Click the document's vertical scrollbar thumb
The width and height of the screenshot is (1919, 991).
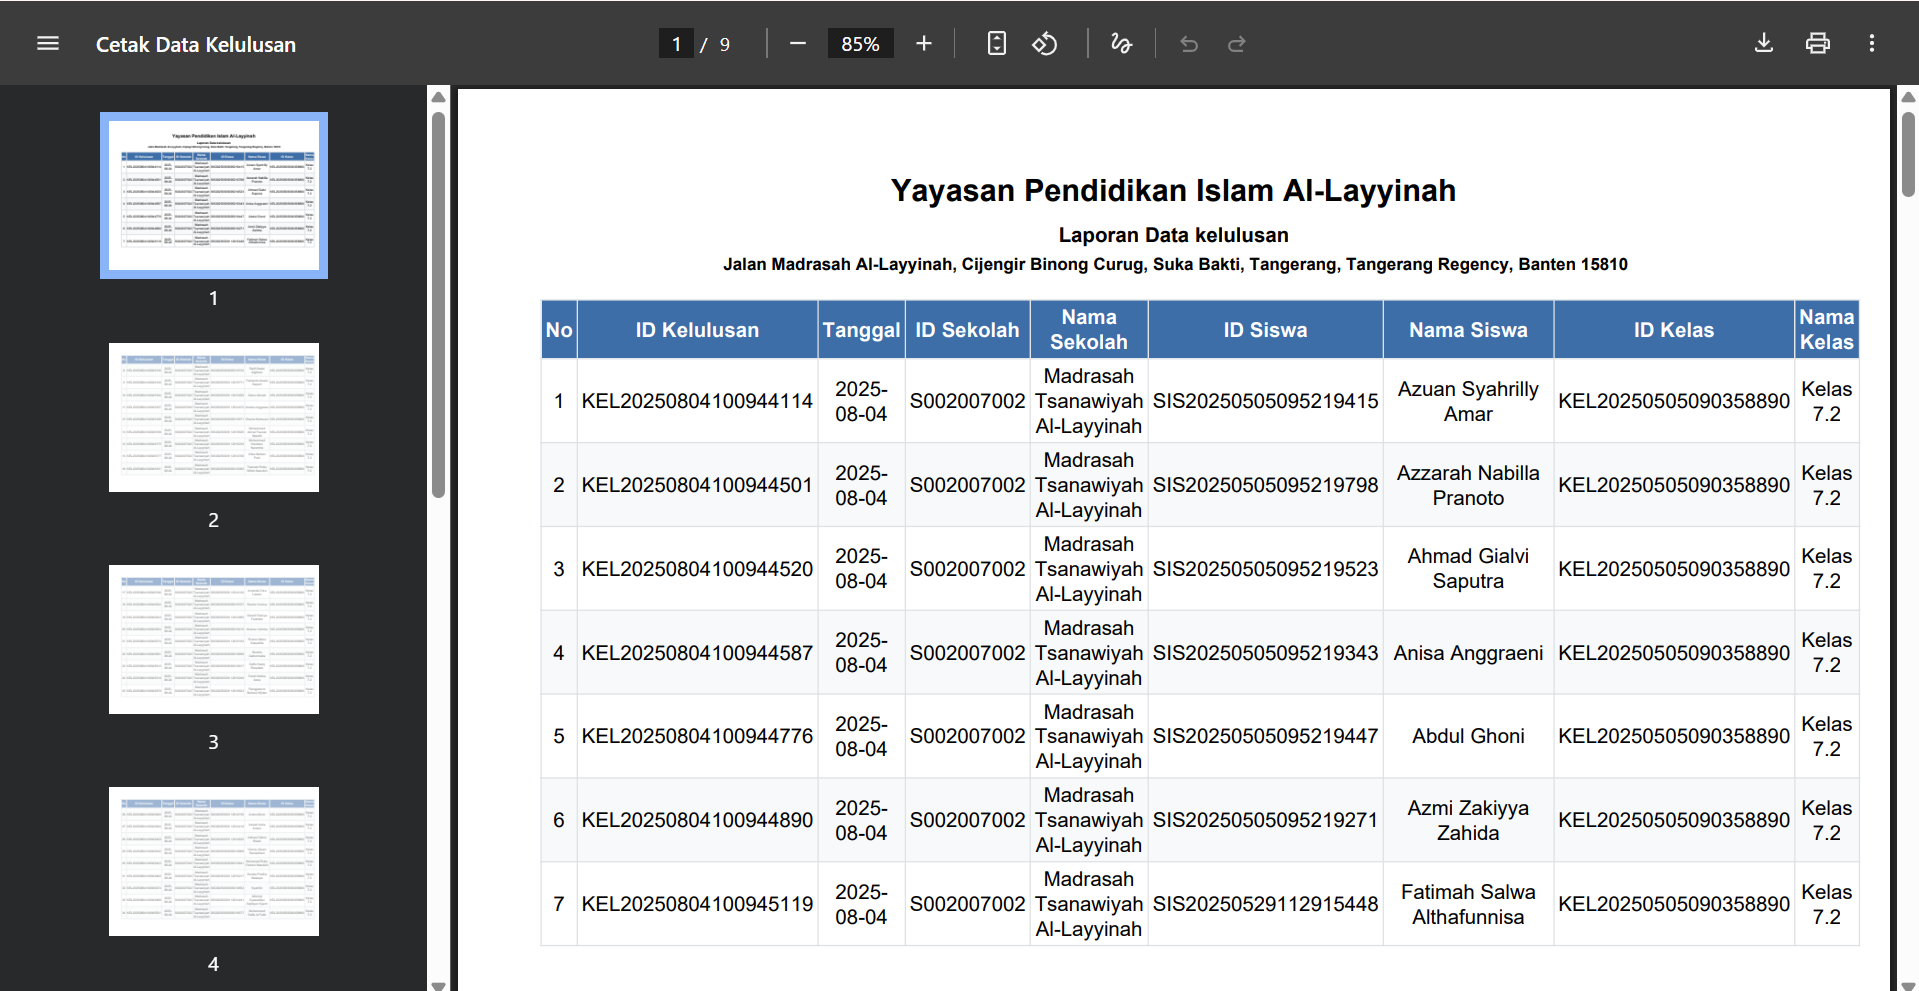point(1908,155)
